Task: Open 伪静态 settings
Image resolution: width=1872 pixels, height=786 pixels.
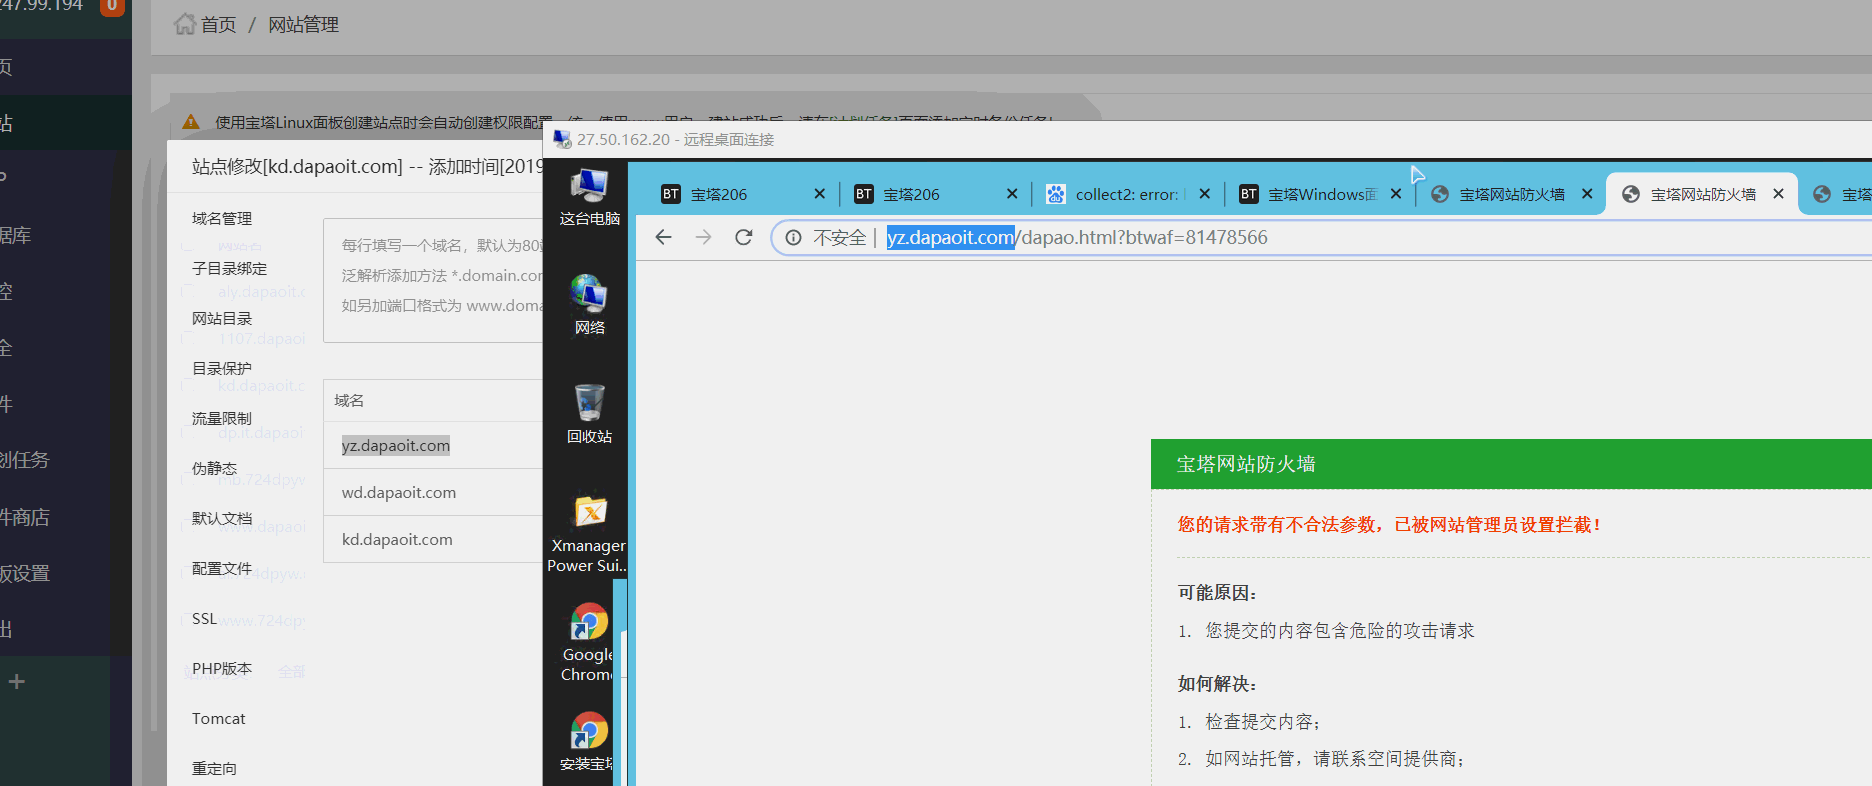Action: [x=214, y=468]
